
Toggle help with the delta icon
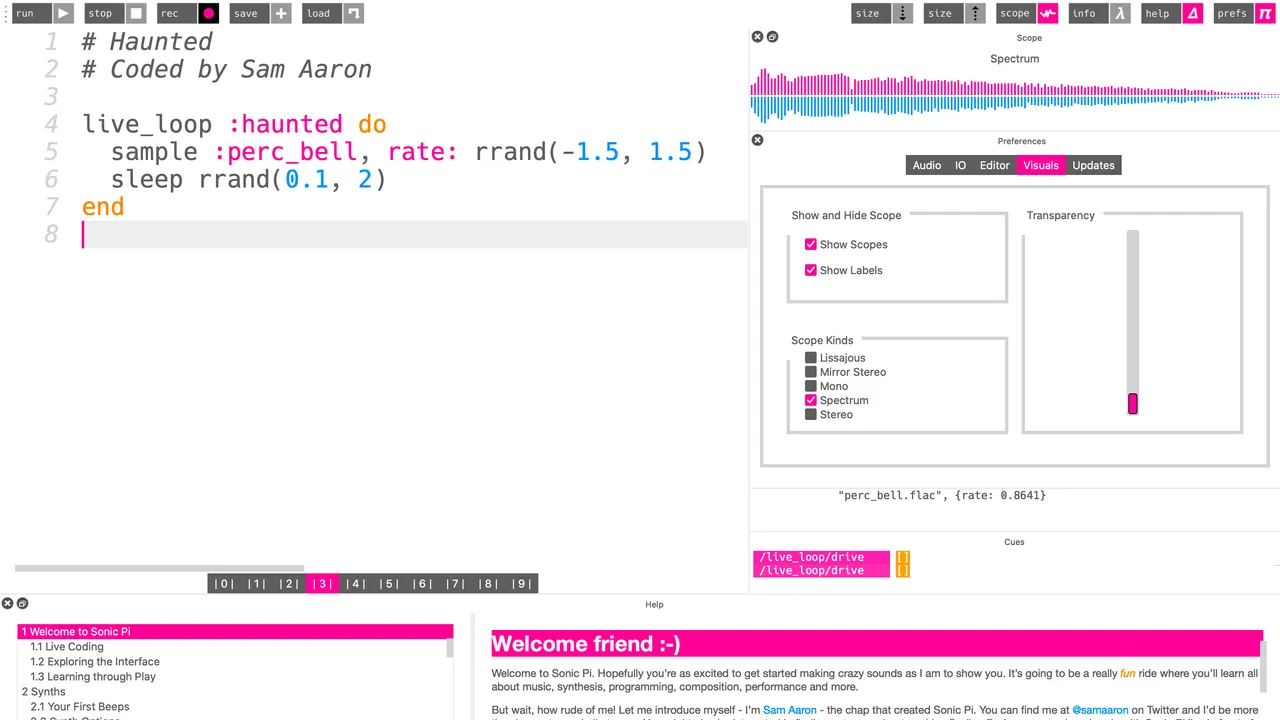coord(1192,13)
